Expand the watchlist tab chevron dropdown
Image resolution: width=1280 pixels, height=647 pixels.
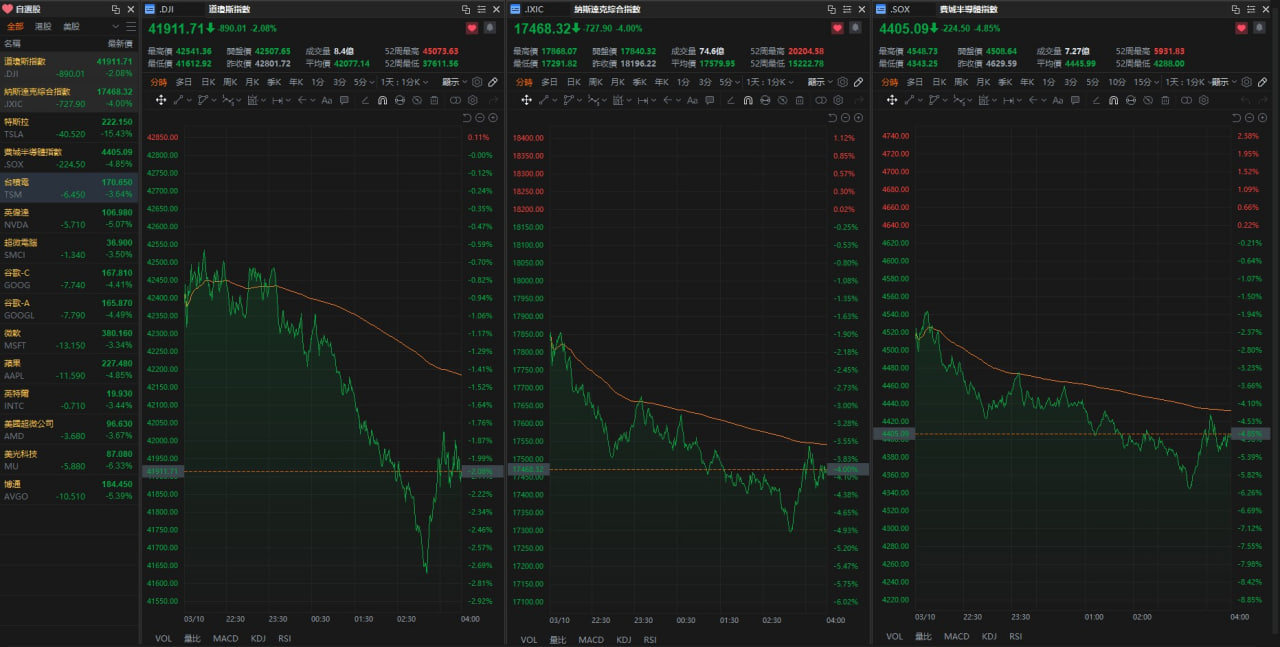pyautogui.click(x=115, y=27)
